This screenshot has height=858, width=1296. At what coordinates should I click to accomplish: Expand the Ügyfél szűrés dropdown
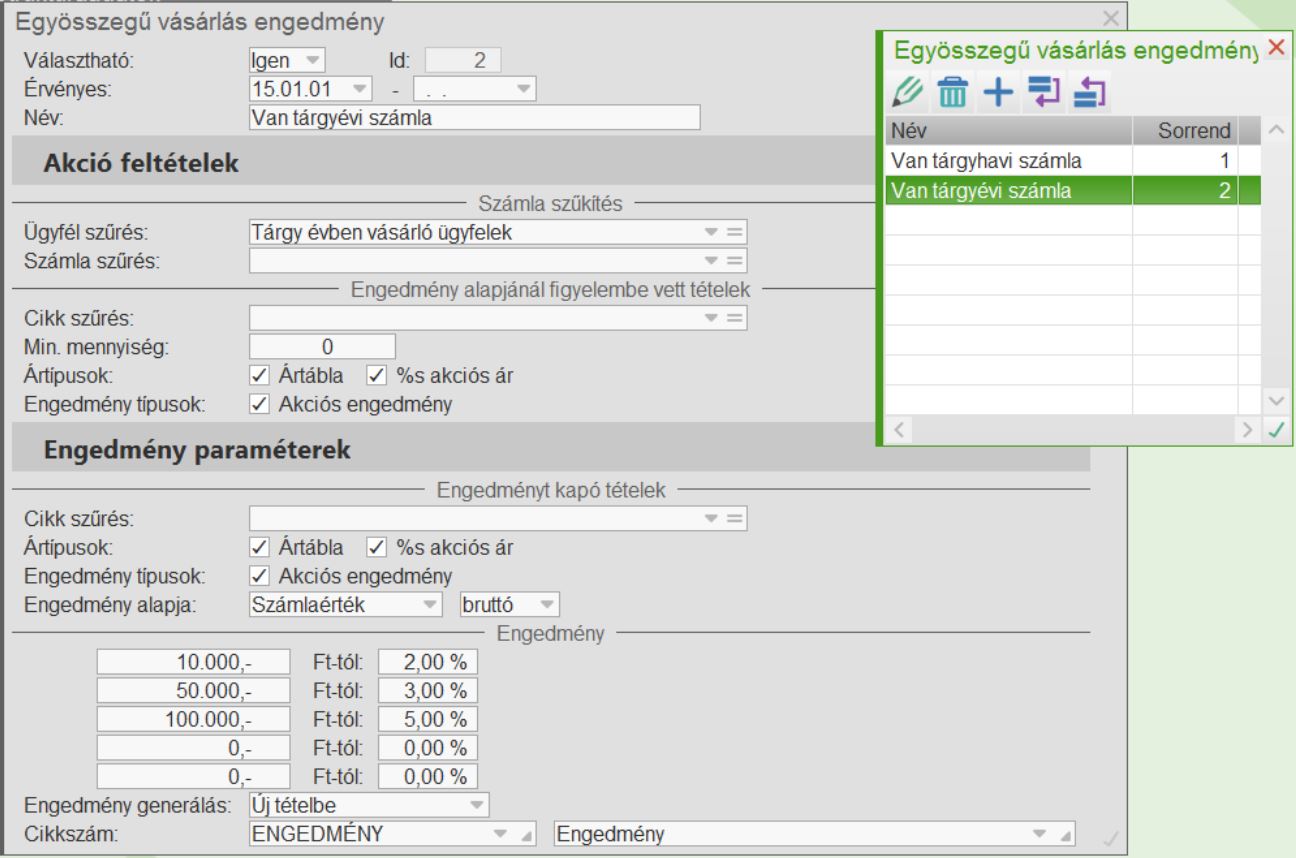click(711, 233)
